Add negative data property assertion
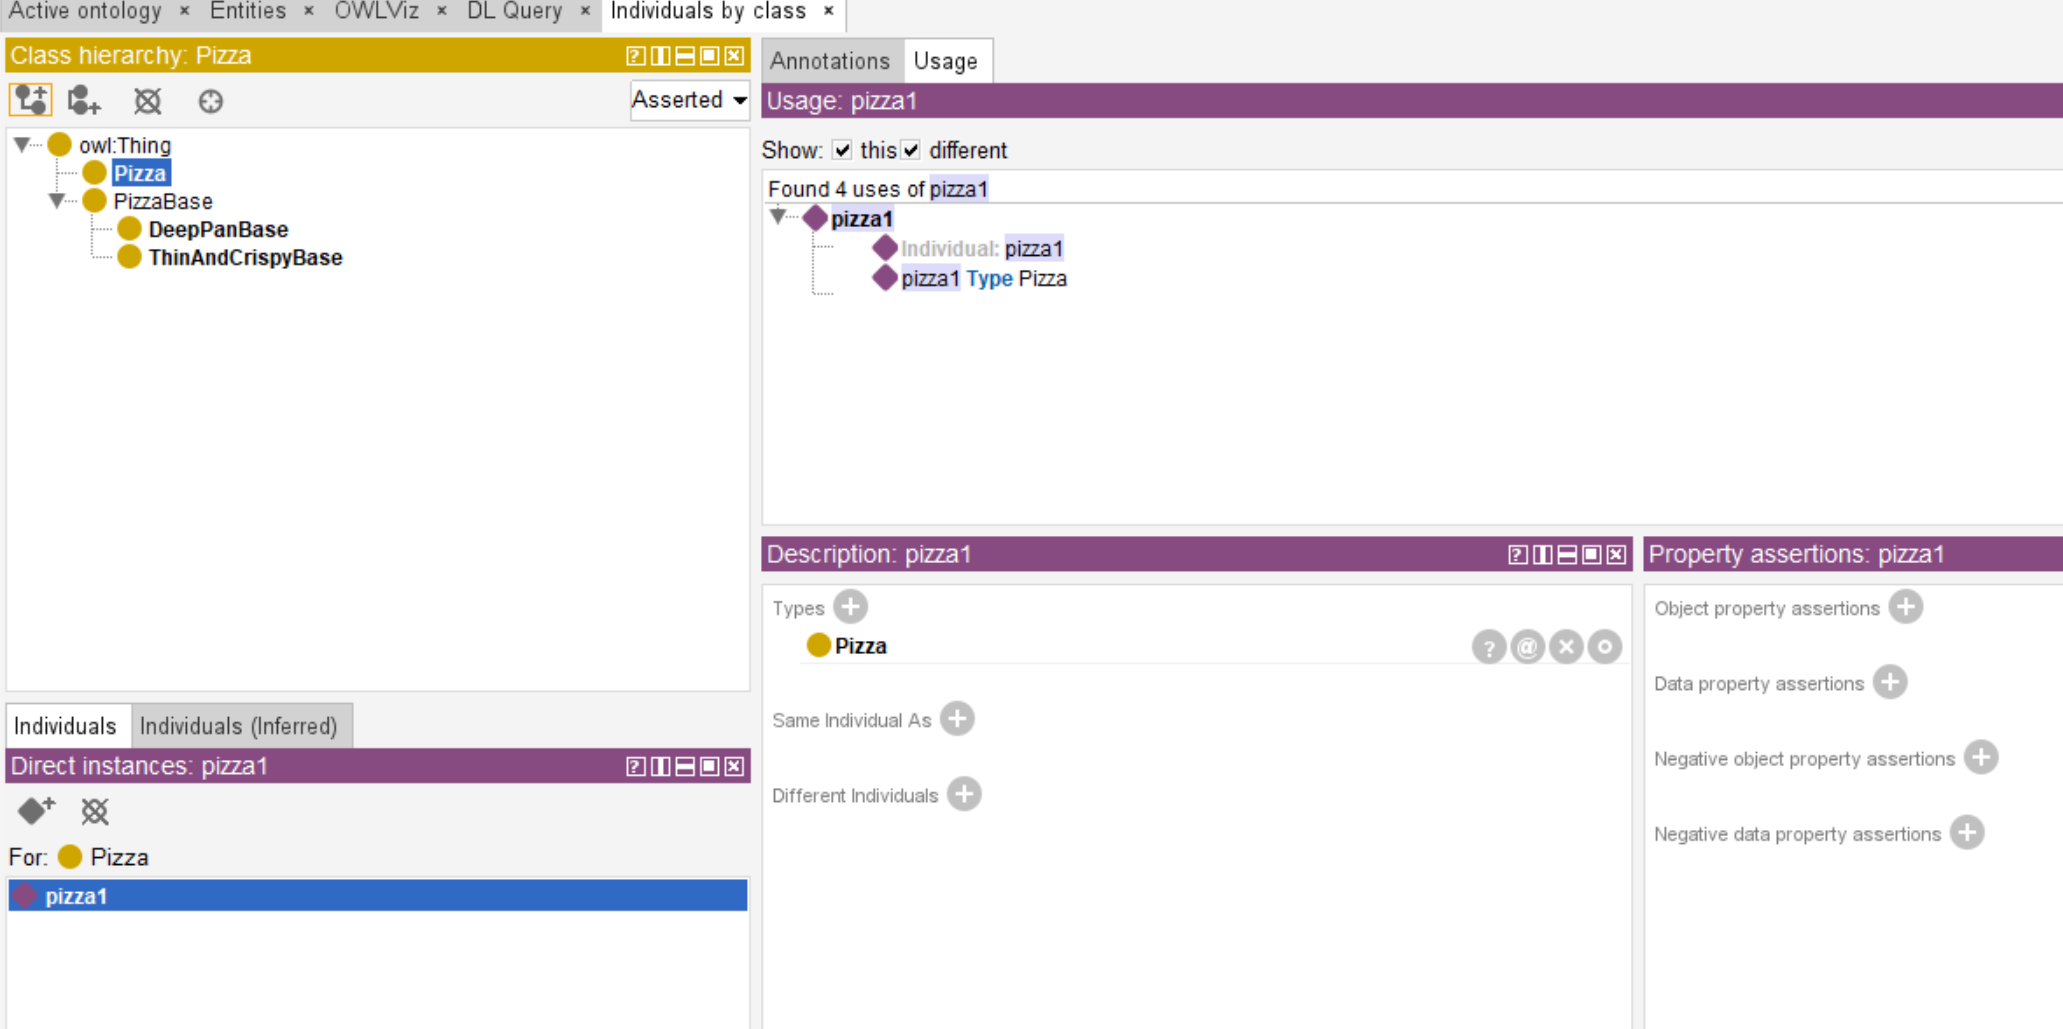Screen dimensions: 2063x1029 pos(1967,832)
